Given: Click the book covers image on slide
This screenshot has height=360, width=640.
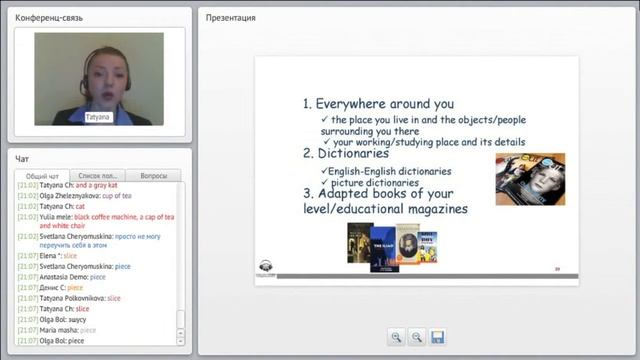Looking at the screenshot, I should point(392,247).
